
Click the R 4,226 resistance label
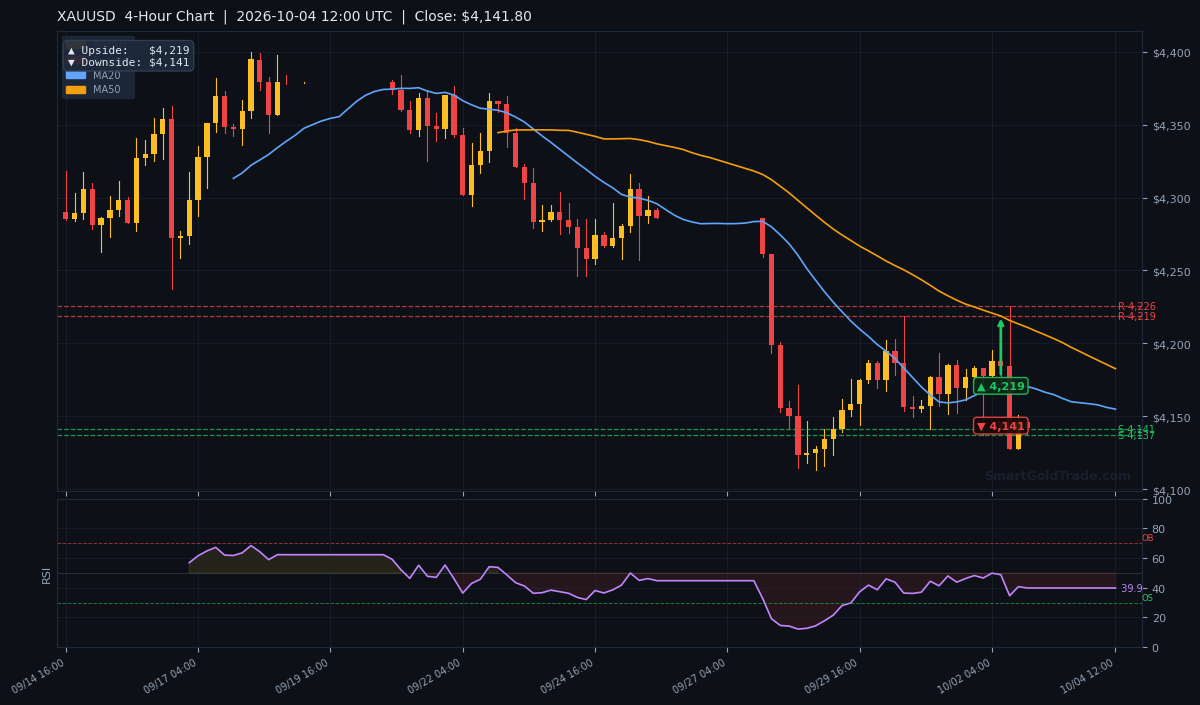1137,307
